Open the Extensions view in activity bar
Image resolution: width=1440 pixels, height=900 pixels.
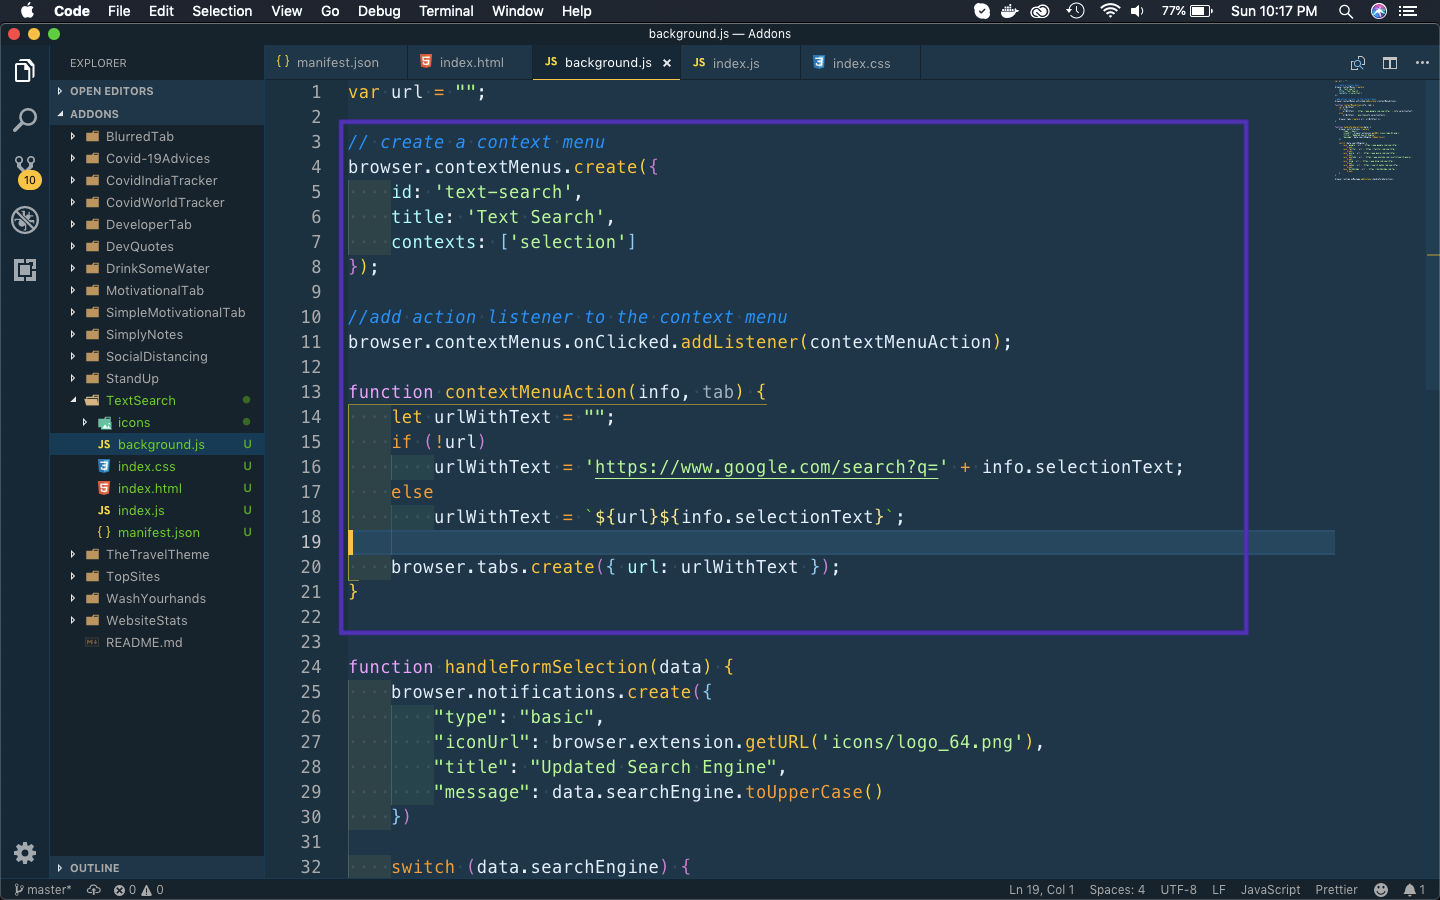(x=25, y=270)
